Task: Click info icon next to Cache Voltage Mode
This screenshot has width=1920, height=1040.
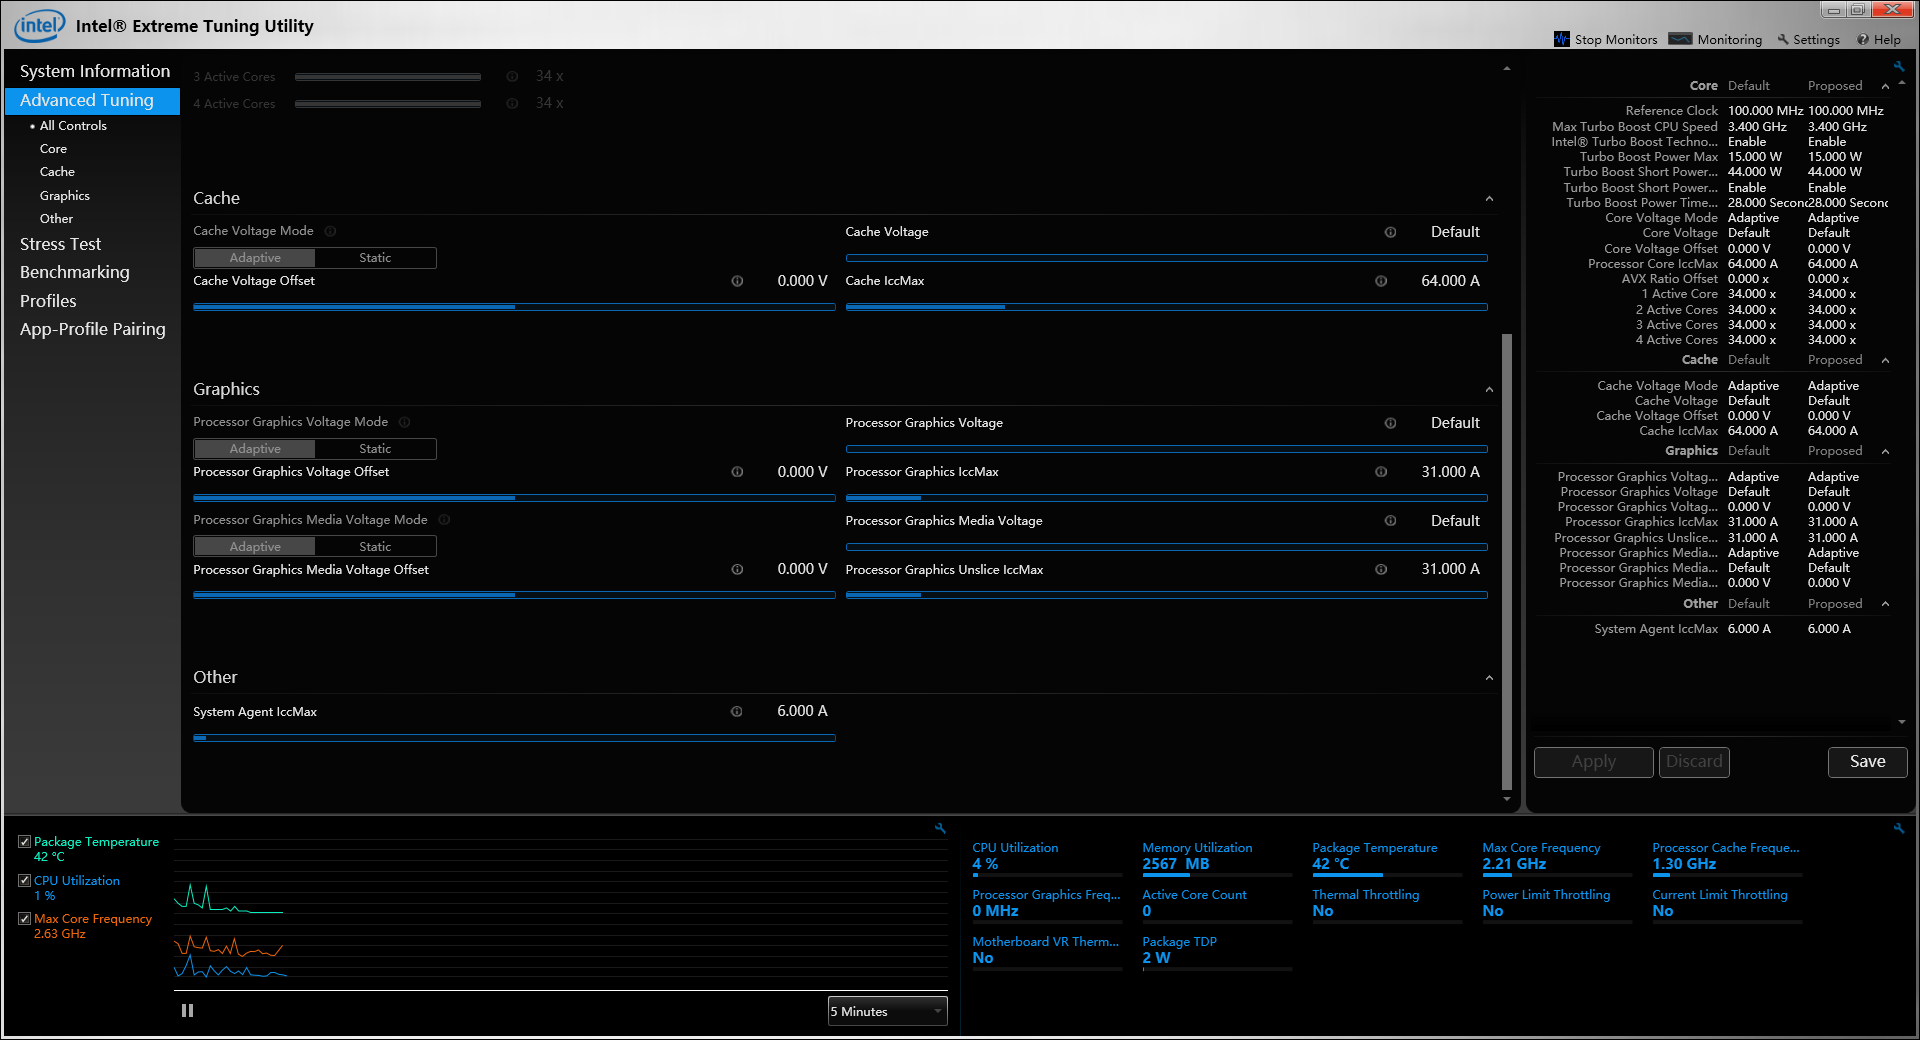Action: [x=330, y=231]
